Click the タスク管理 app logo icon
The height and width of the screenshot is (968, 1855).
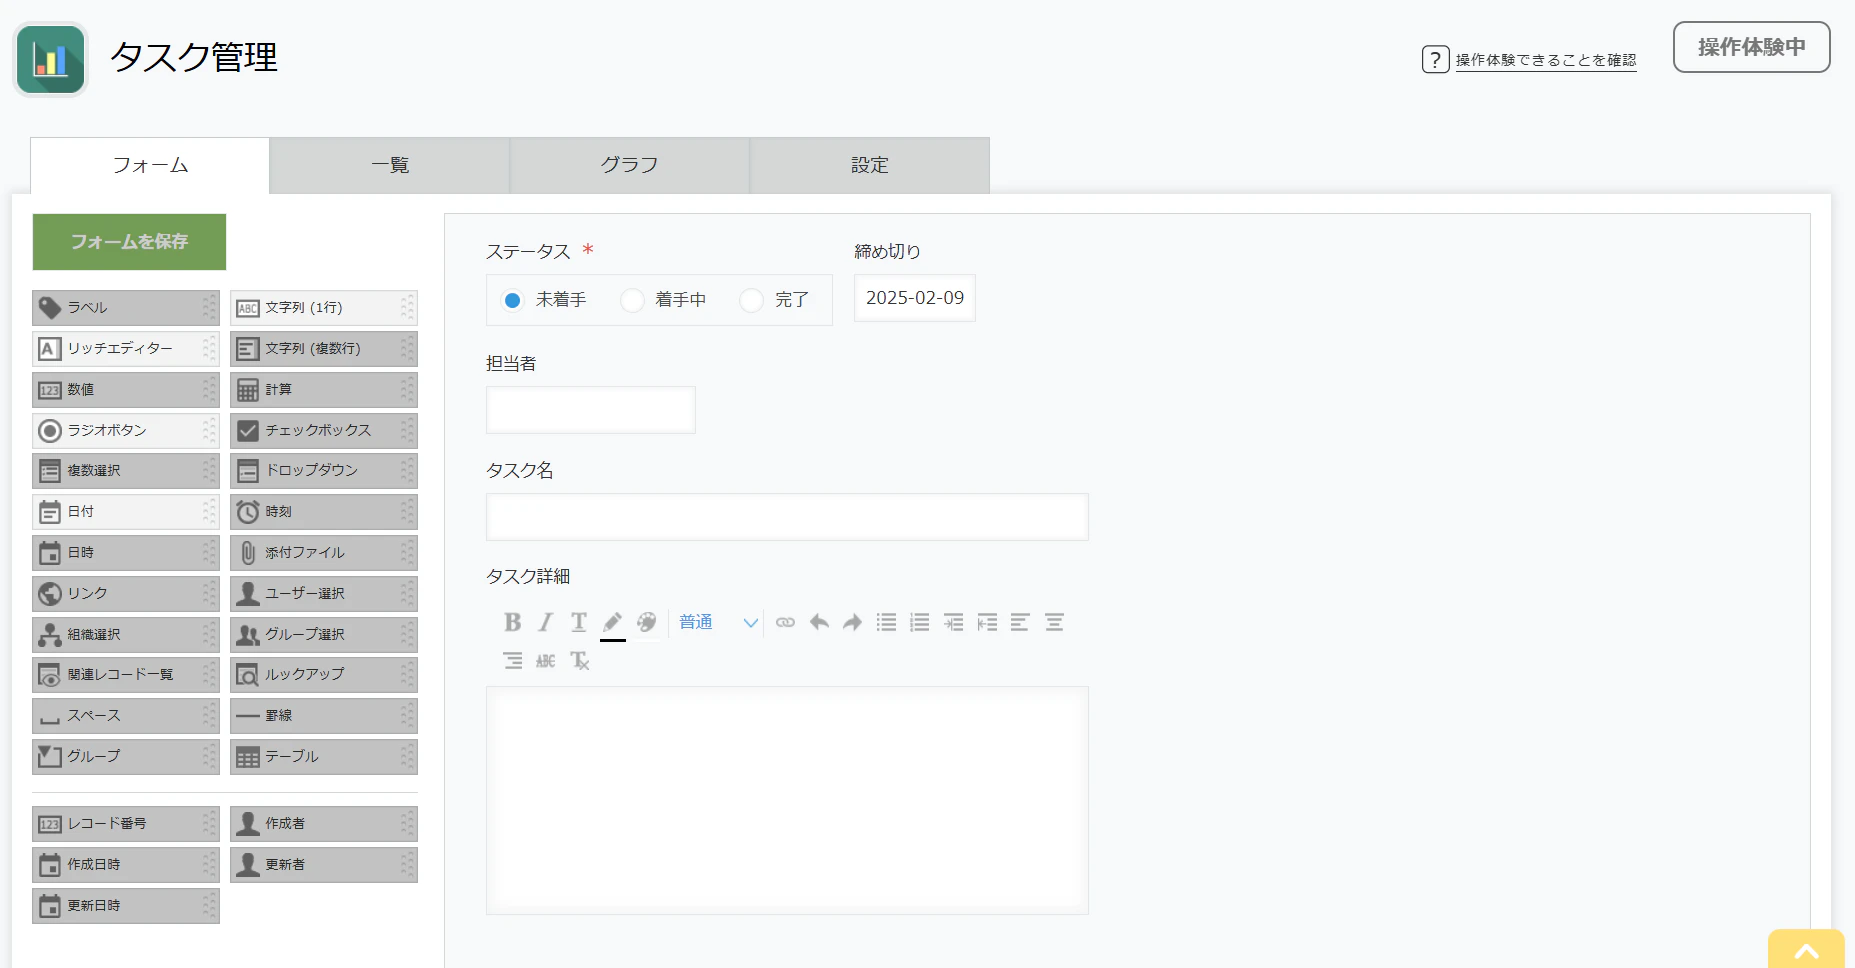[51, 60]
